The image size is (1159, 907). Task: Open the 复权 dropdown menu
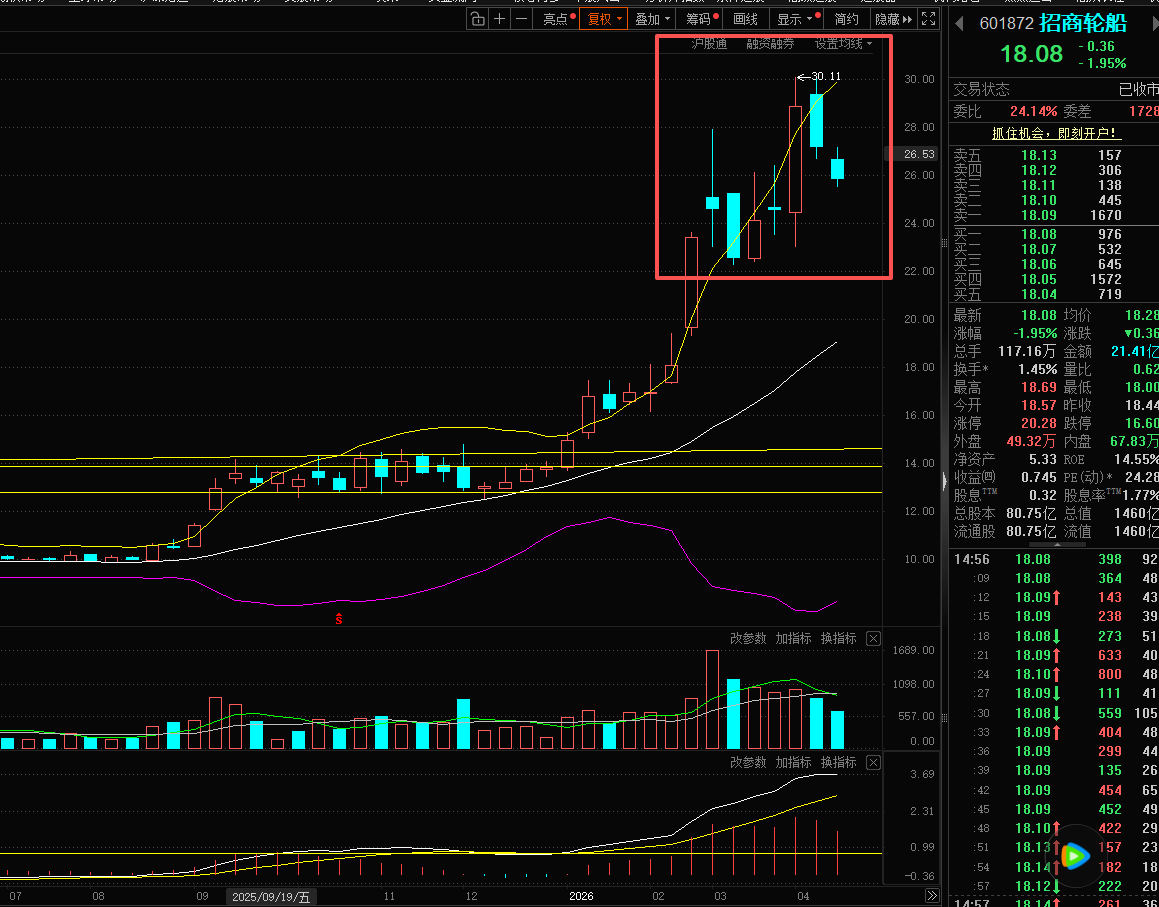604,19
